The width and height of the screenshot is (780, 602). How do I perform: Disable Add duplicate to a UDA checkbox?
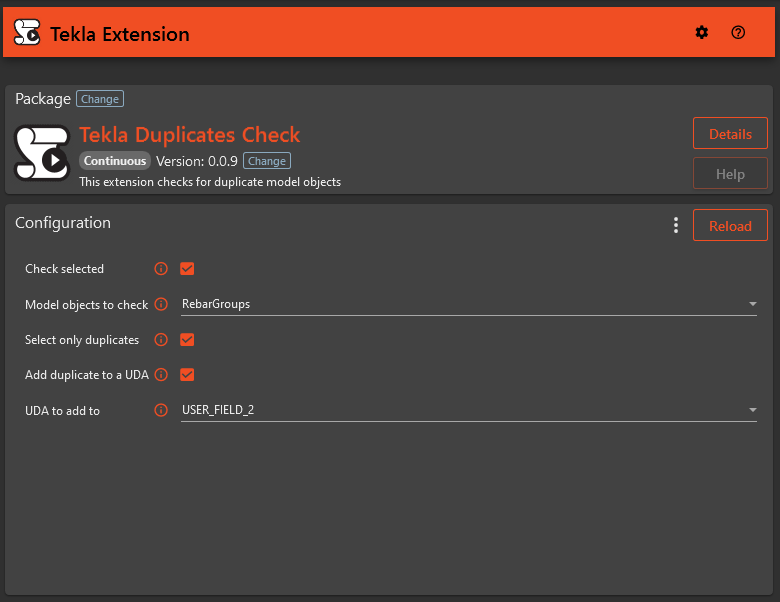coord(187,375)
